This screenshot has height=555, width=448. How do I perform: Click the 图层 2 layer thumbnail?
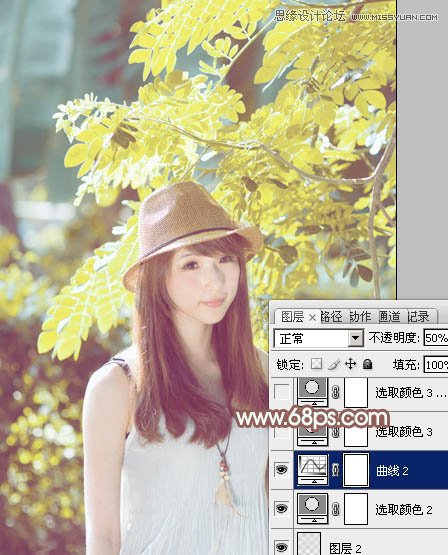coord(309,544)
